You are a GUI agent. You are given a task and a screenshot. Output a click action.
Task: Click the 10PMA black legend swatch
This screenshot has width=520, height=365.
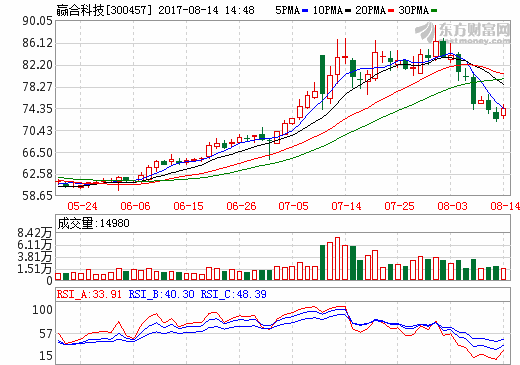coord(348,11)
